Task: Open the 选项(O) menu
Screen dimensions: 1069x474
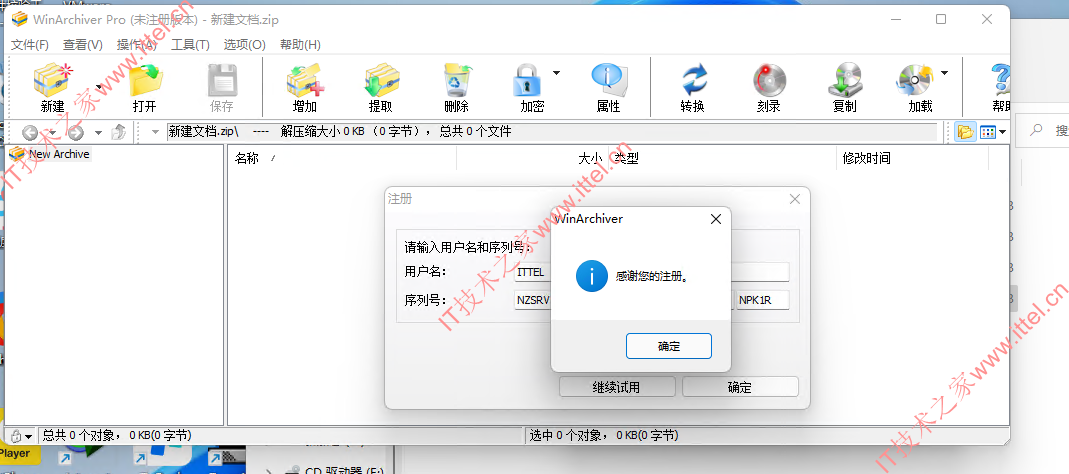Action: point(245,44)
